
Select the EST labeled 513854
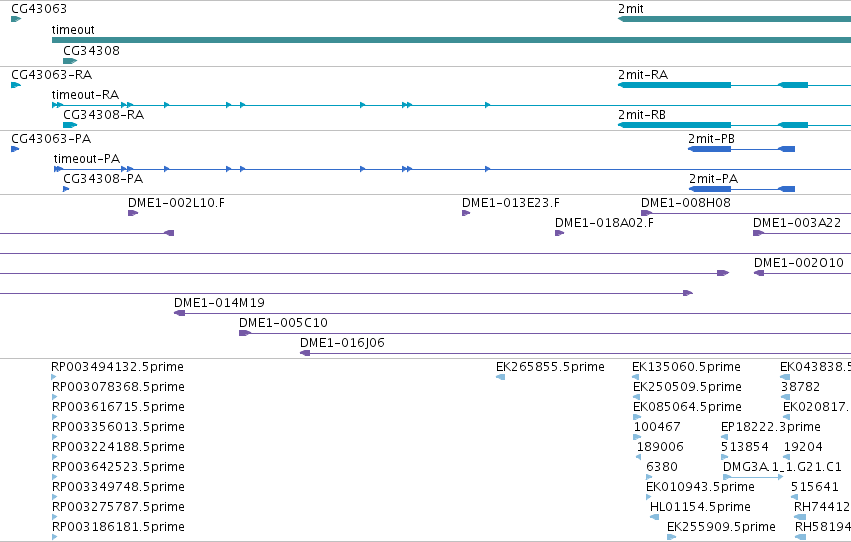pos(745,447)
